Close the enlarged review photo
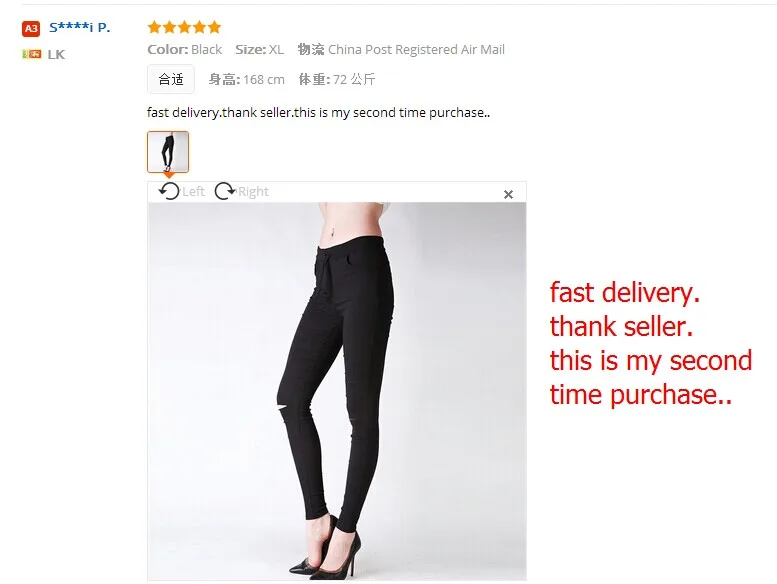Screen dimensions: 777x584 [x=508, y=194]
